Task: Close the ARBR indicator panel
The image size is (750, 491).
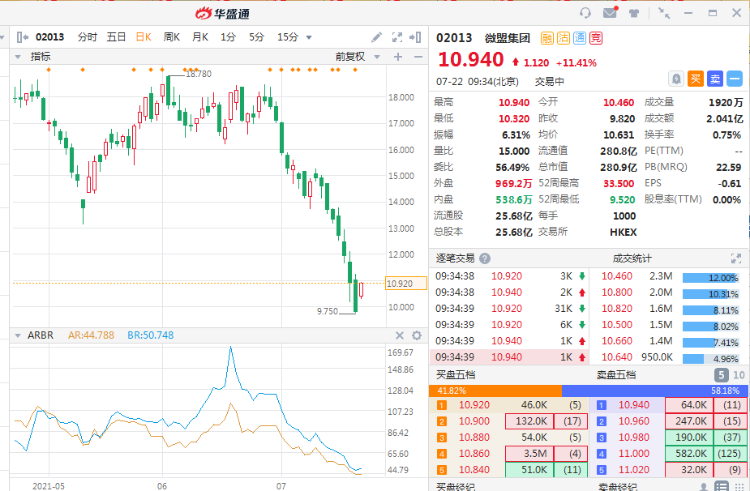Action: pyautogui.click(x=400, y=336)
